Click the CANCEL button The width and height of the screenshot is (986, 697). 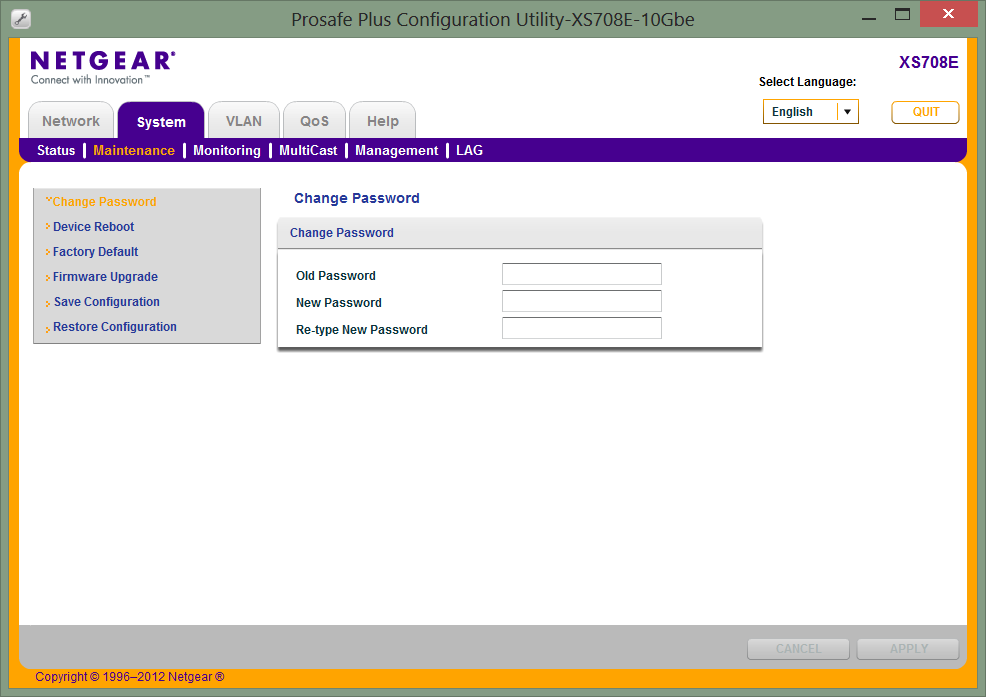click(x=799, y=649)
